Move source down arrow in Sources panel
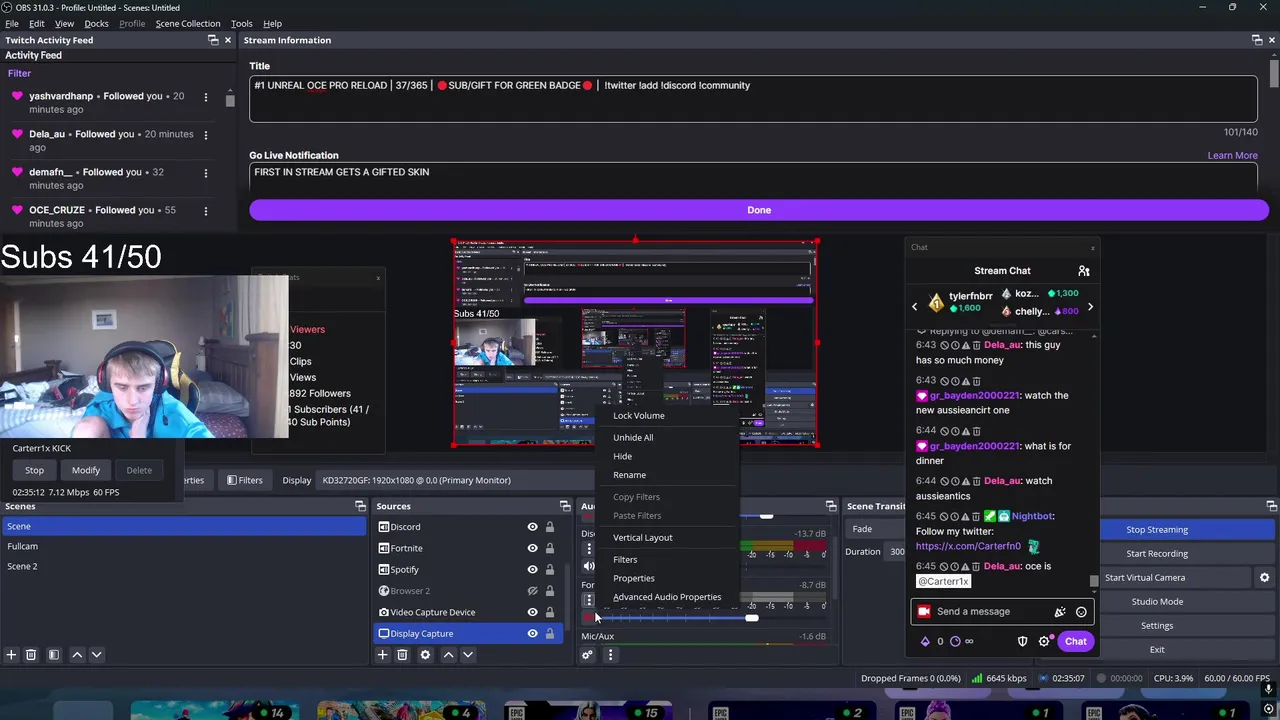Image resolution: width=1280 pixels, height=720 pixels. coord(467,655)
